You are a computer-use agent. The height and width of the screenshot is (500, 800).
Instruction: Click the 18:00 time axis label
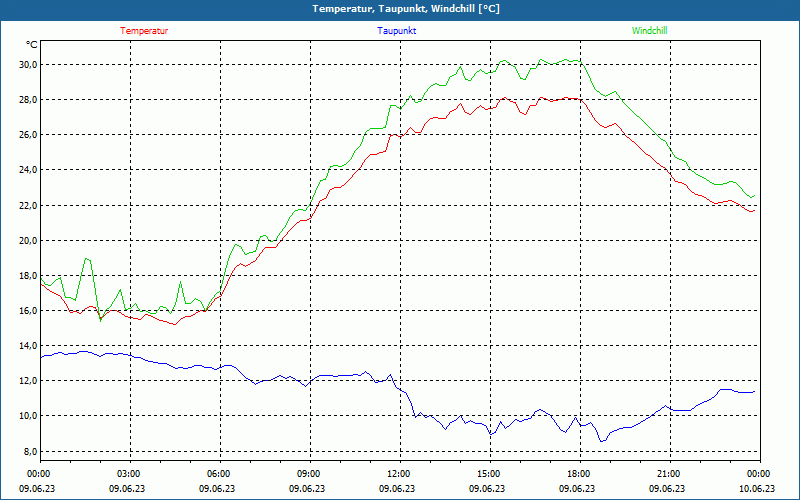coord(578,474)
